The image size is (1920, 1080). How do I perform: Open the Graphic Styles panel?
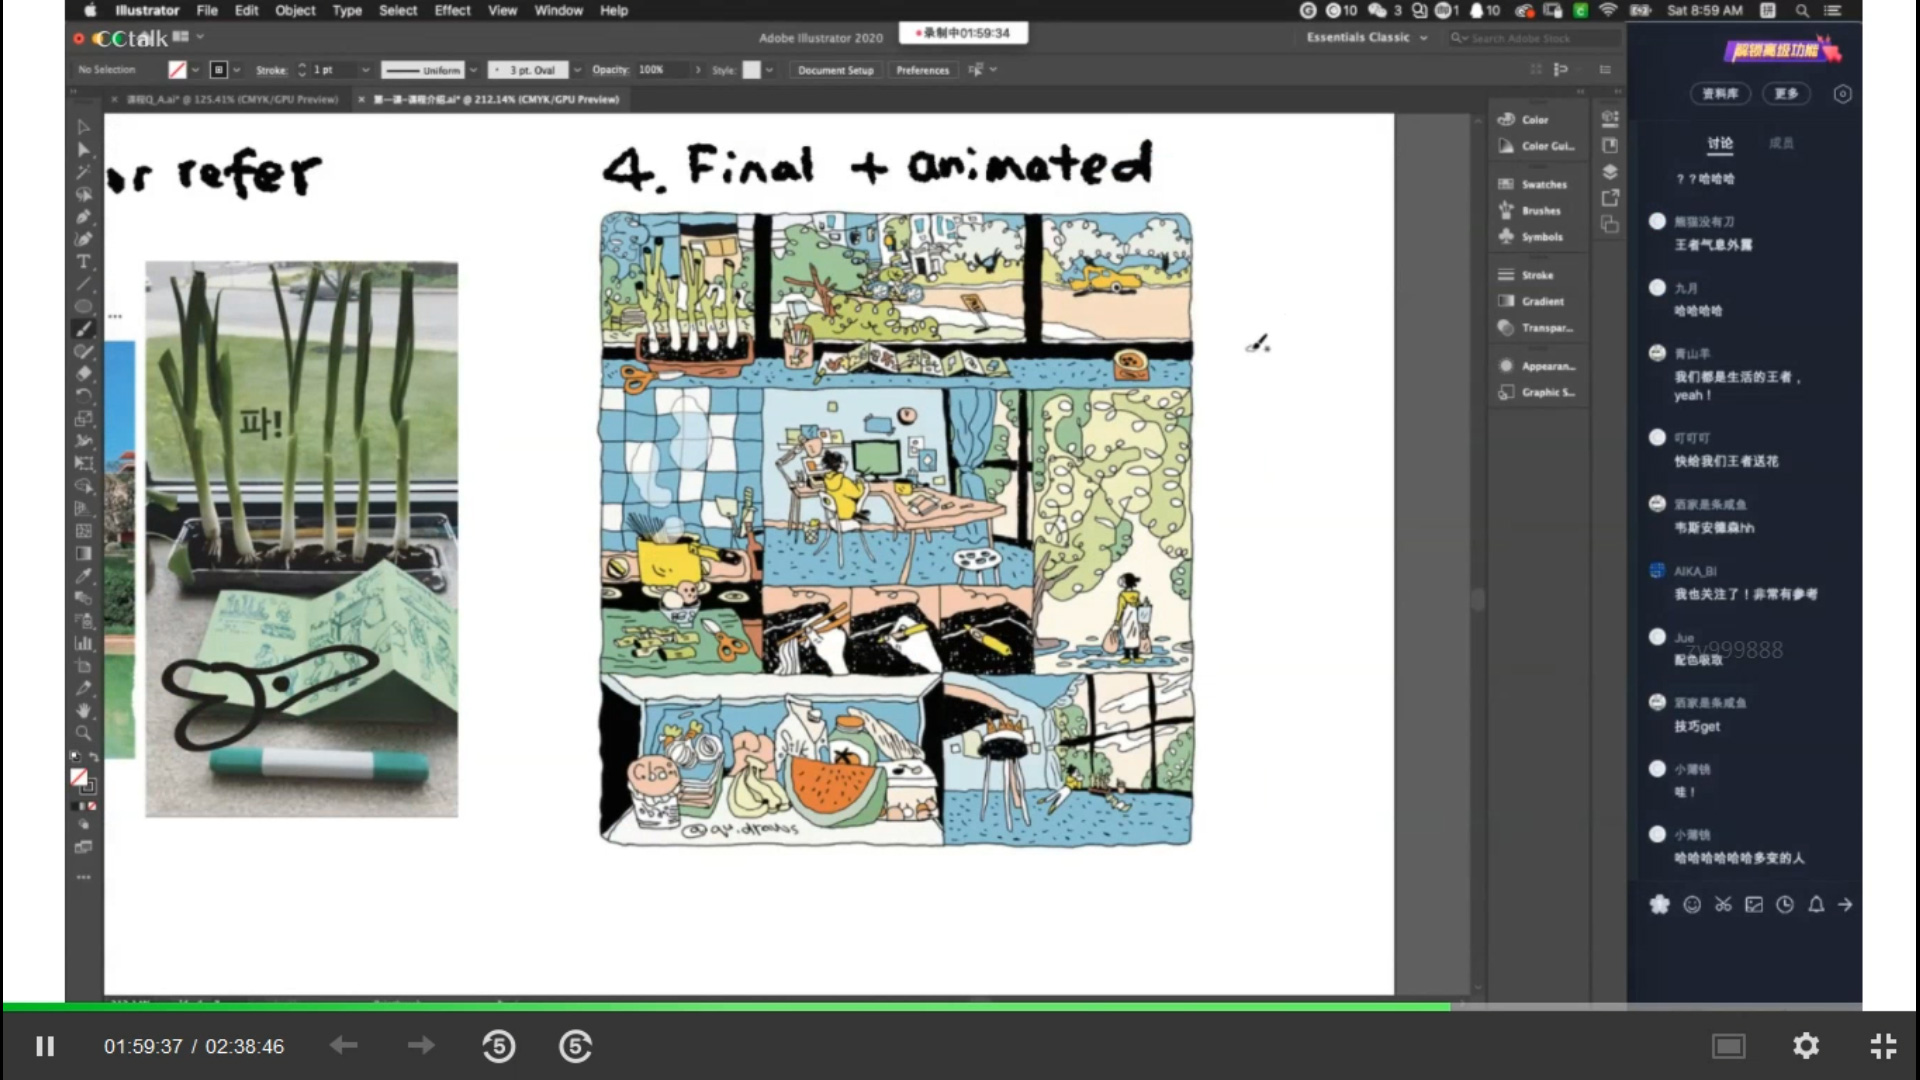click(1536, 393)
